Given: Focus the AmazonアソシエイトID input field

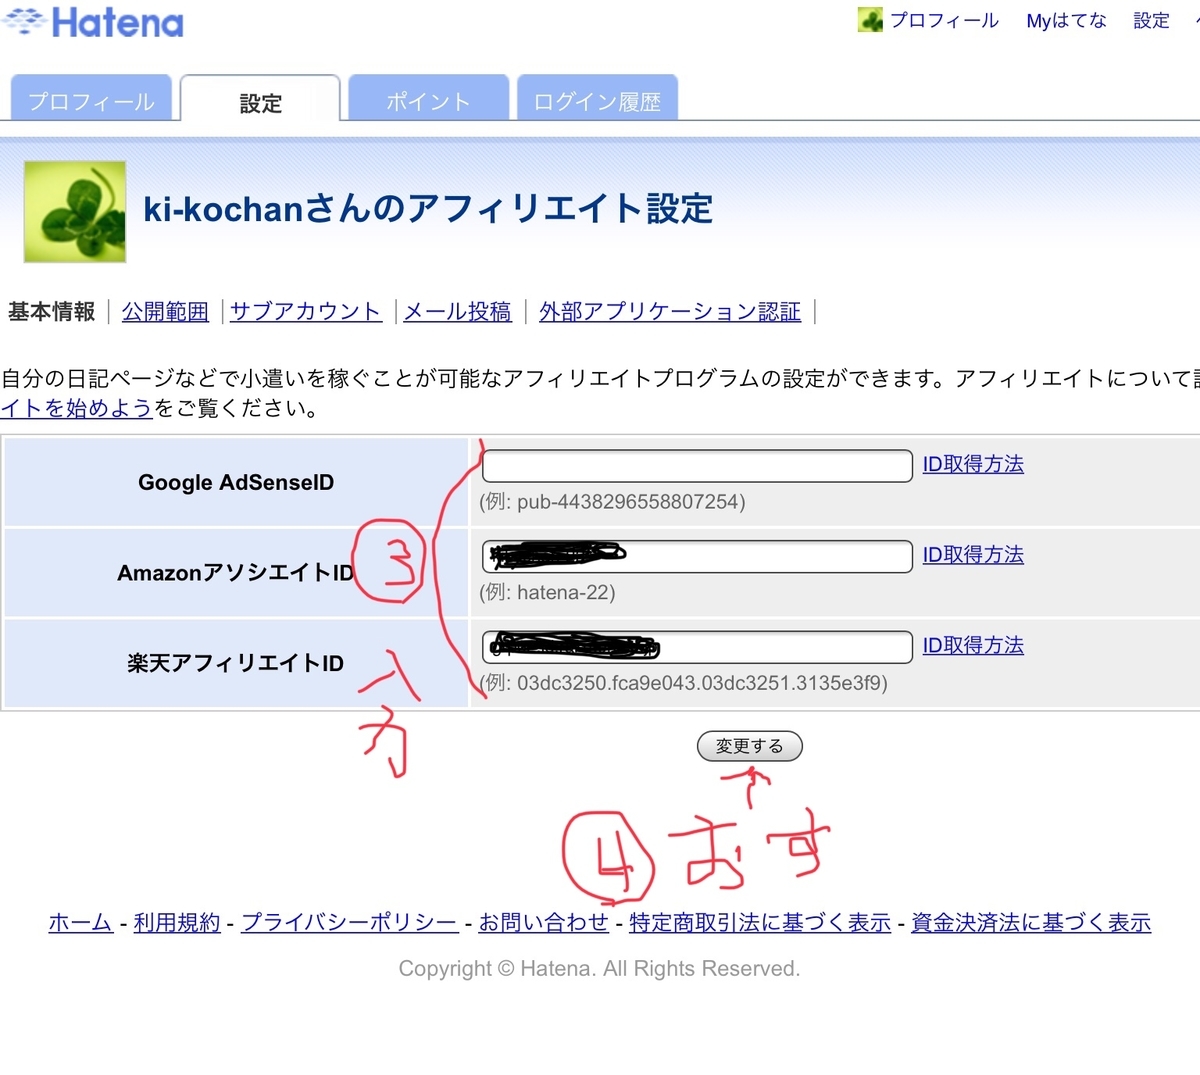Looking at the screenshot, I should (697, 556).
